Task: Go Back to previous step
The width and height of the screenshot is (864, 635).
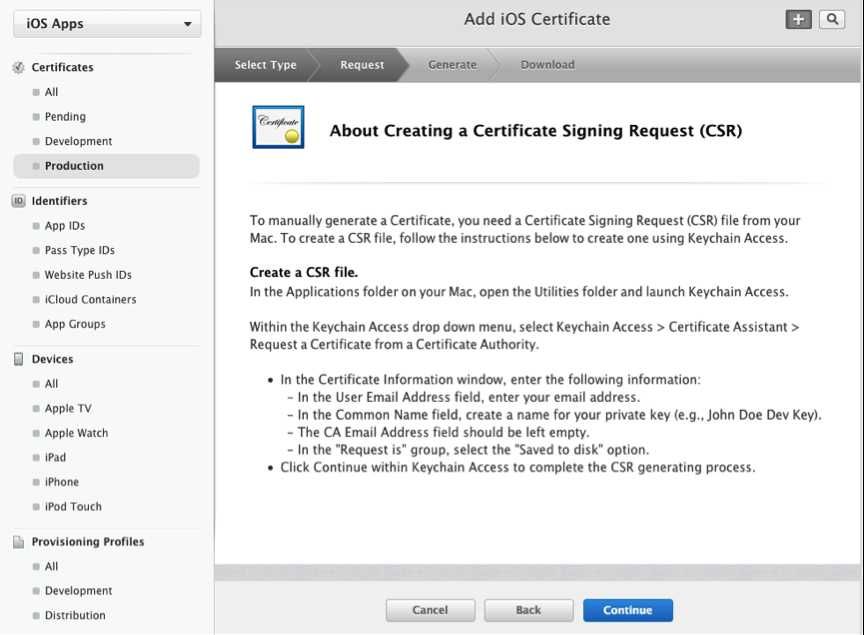Action: pos(528,610)
